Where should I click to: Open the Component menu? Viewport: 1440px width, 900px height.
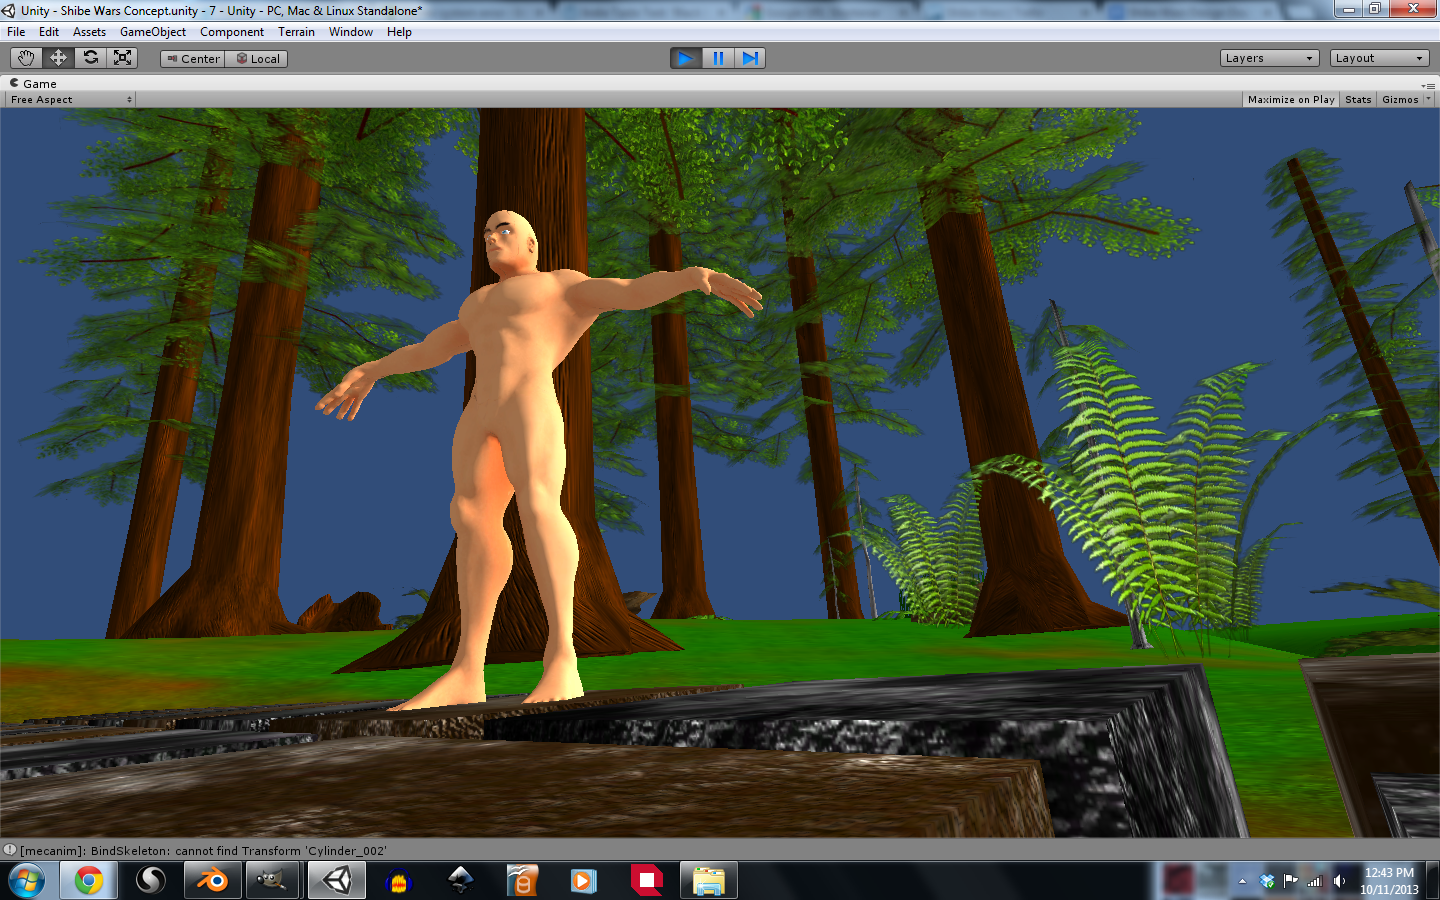(x=232, y=32)
